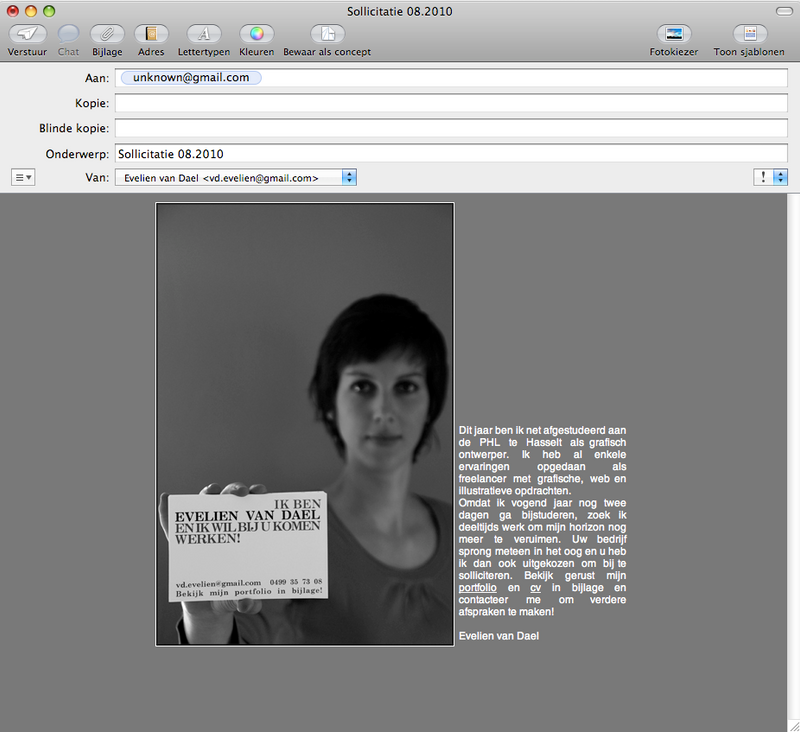Select the portrait photo in the message
The height and width of the screenshot is (732, 800).
coord(305,424)
